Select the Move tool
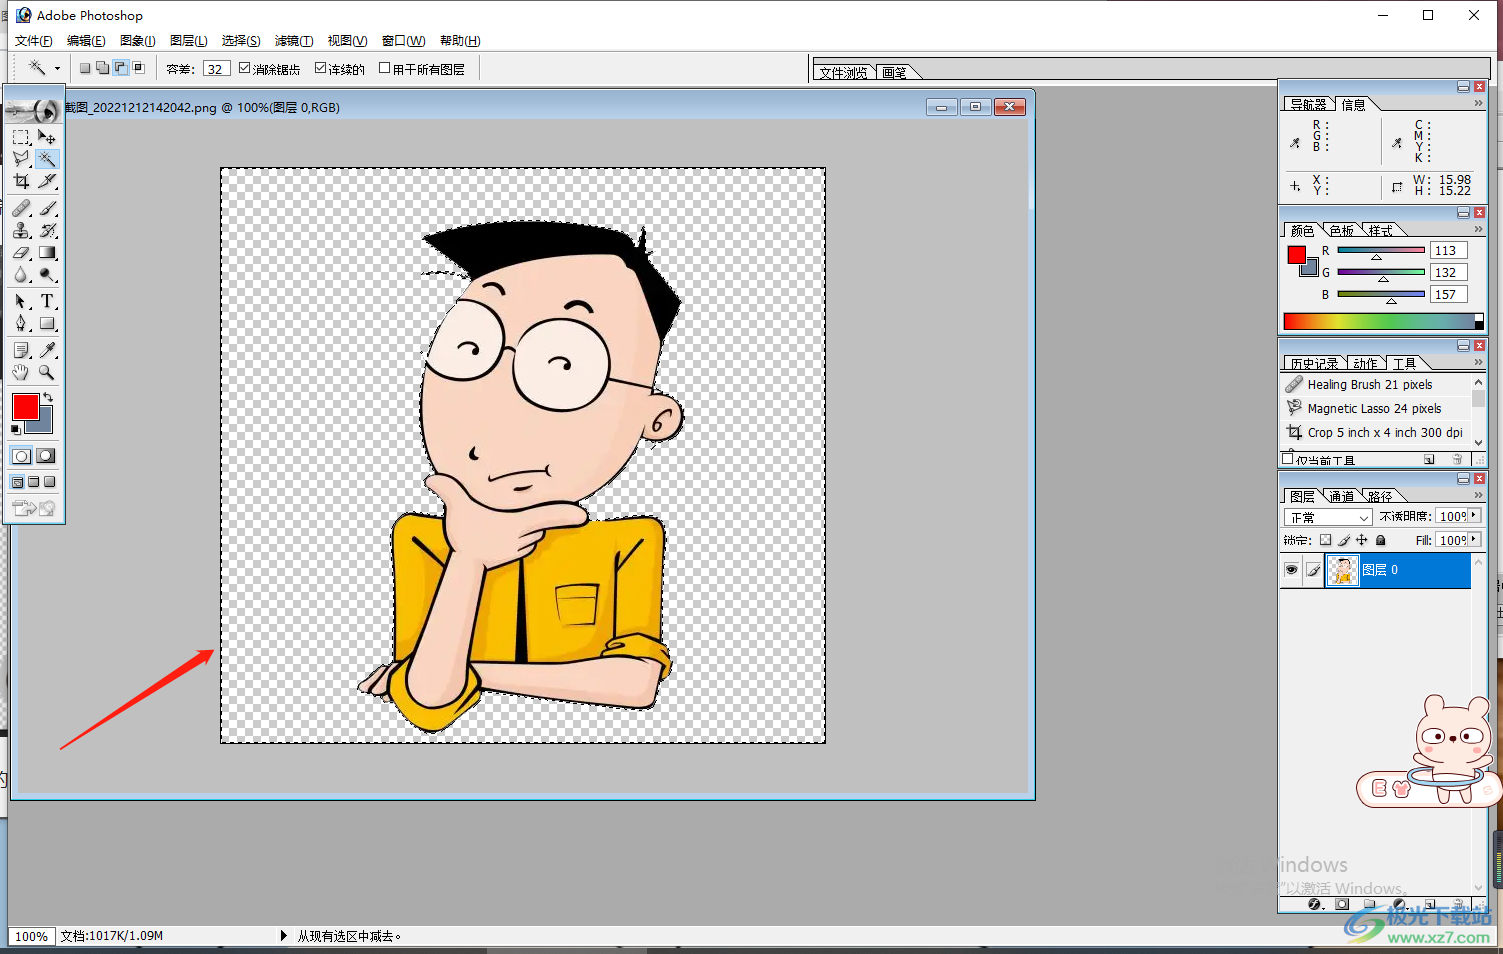This screenshot has height=954, width=1503. [x=47, y=137]
